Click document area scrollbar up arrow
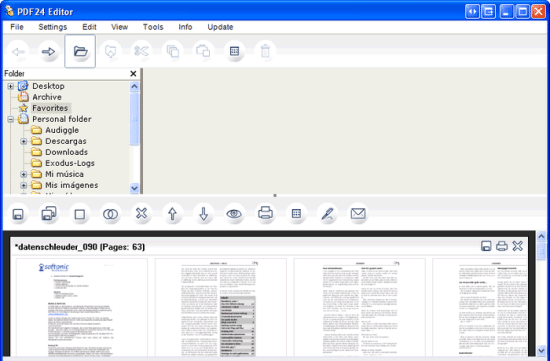This screenshot has width=550, height=361. pos(541,236)
